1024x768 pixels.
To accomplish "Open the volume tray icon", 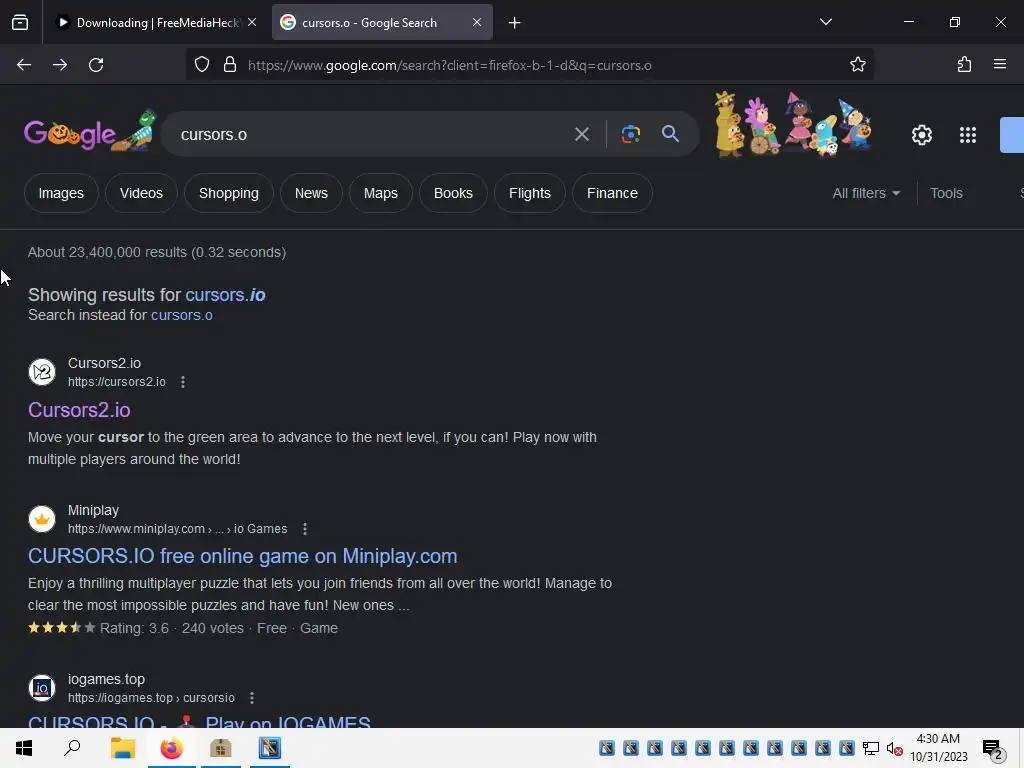I will click(894, 749).
